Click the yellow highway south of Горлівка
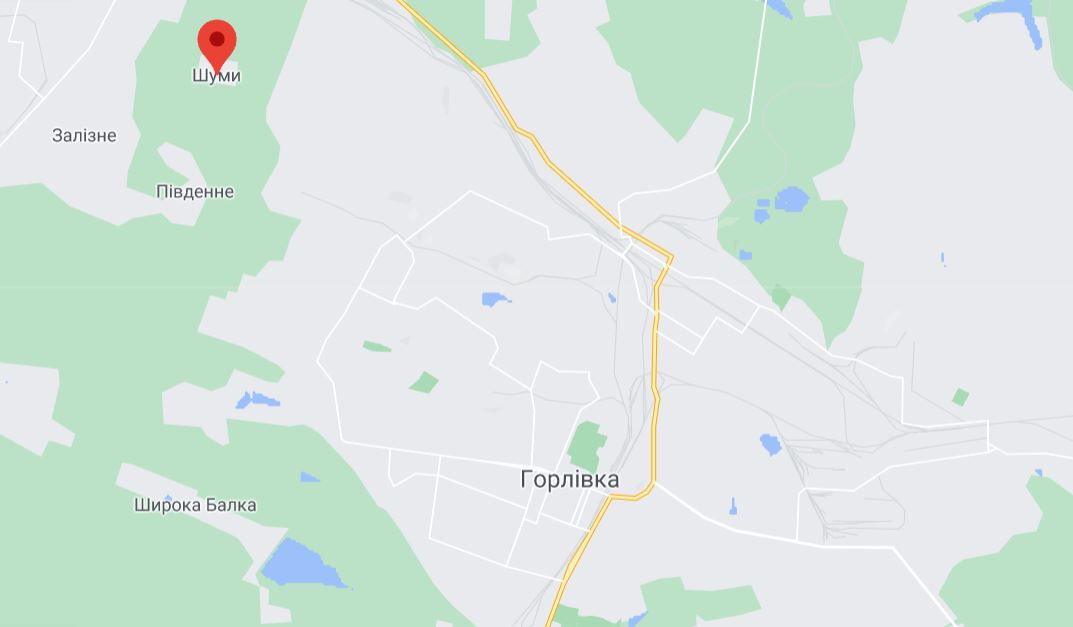The height and width of the screenshot is (627, 1073). pyautogui.click(x=580, y=548)
